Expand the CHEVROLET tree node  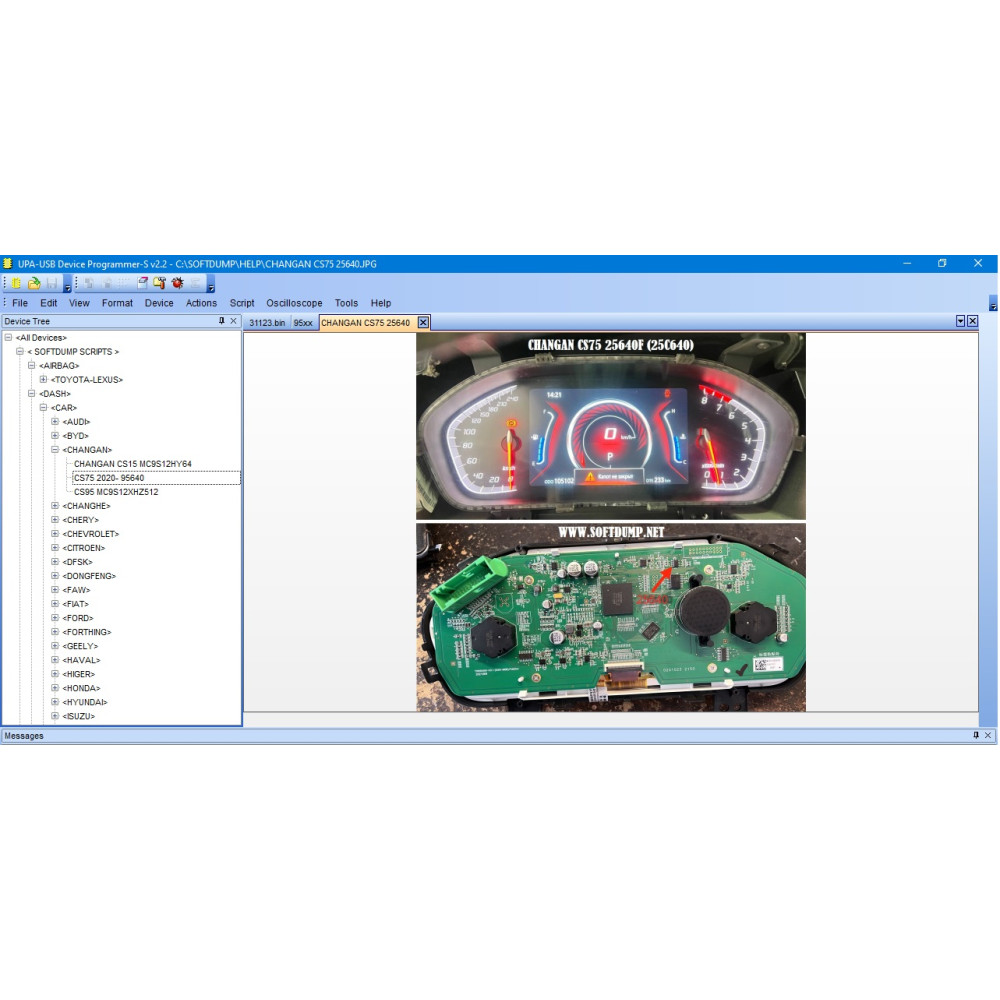[x=55, y=534]
